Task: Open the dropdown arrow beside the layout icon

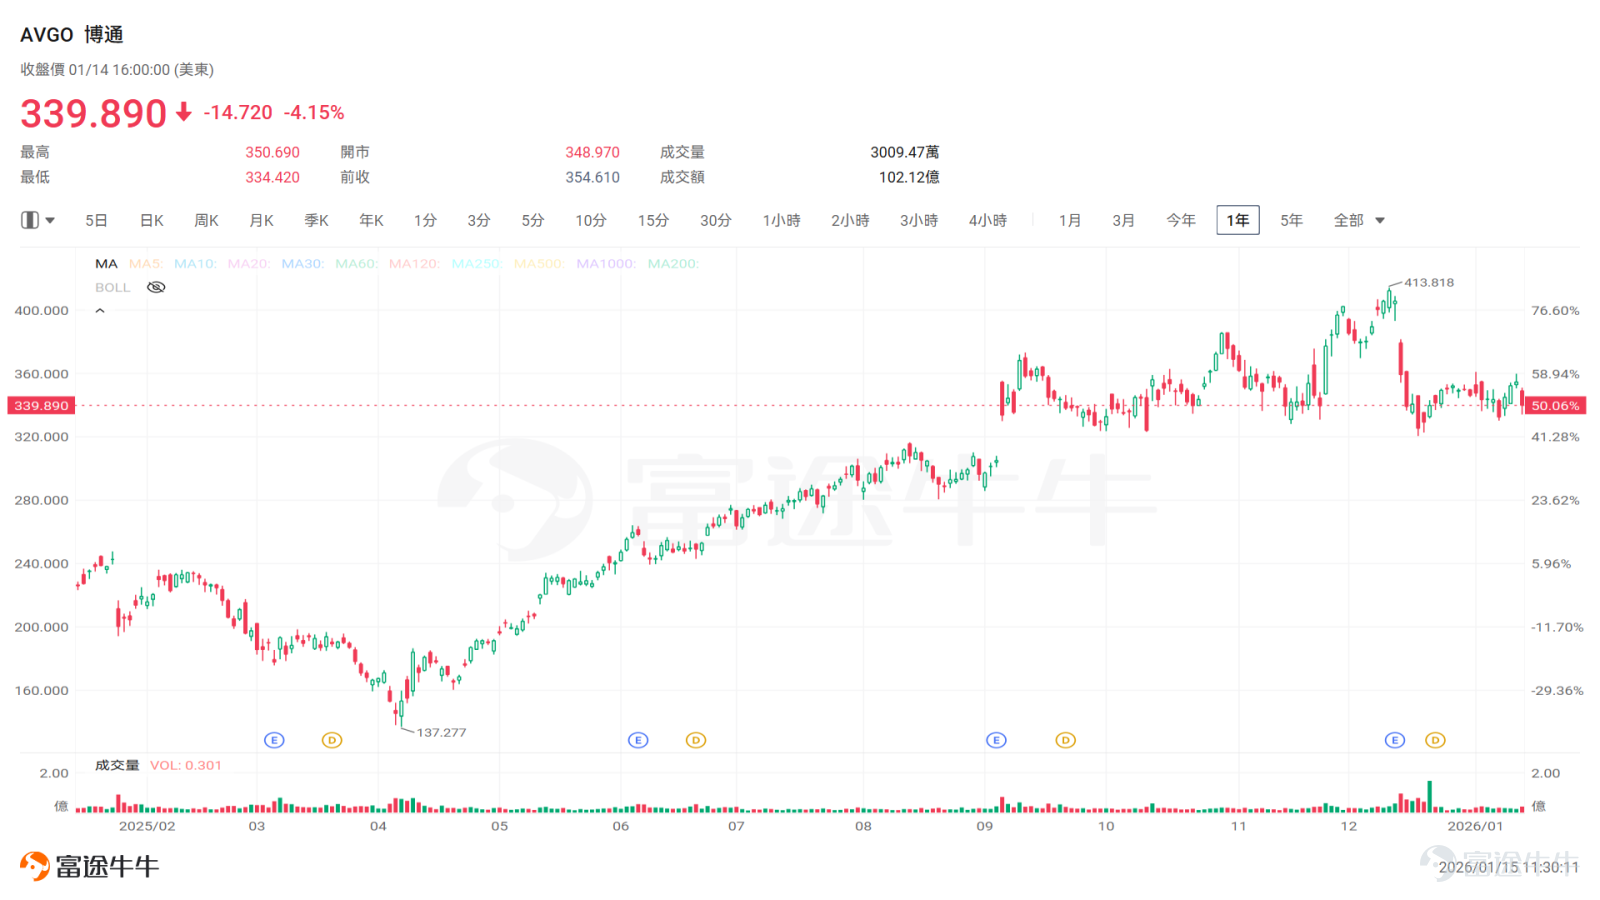Action: 50,220
